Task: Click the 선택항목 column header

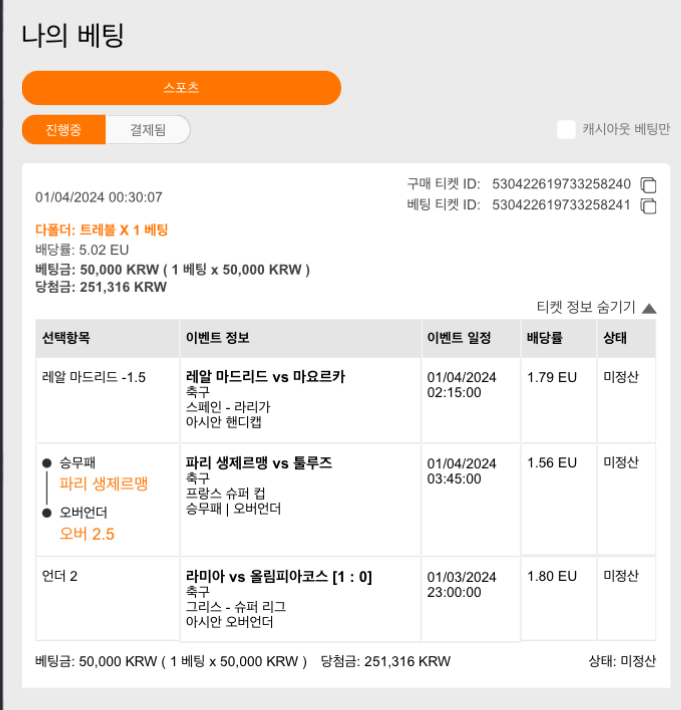Action: pyautogui.click(x=66, y=338)
